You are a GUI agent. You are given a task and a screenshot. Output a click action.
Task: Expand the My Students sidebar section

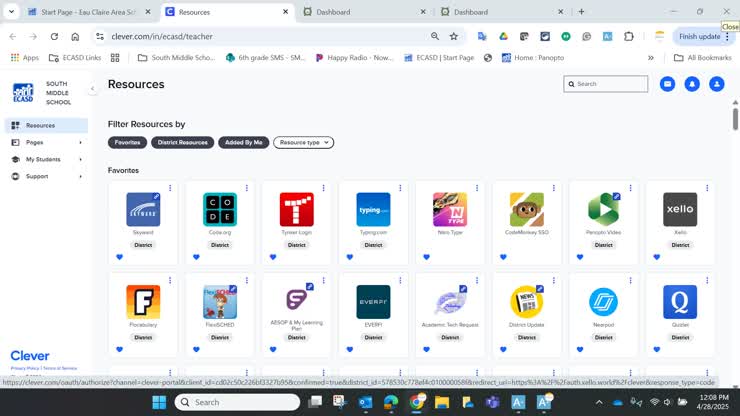(46, 159)
